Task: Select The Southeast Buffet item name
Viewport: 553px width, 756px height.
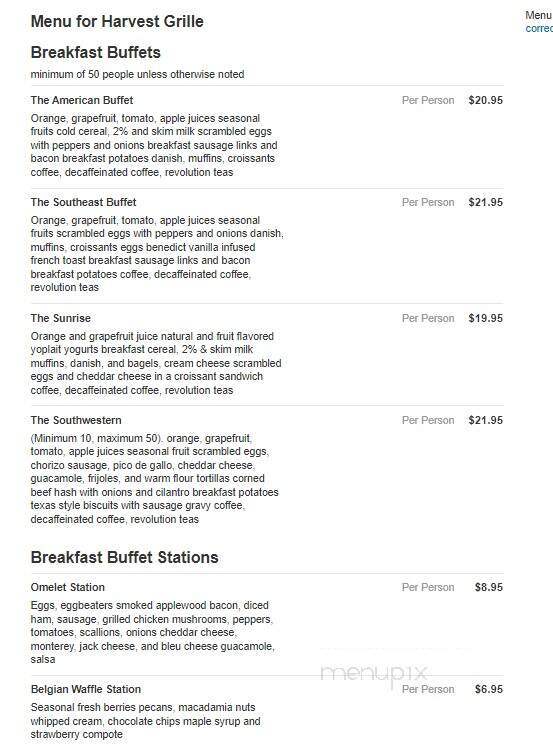Action: coord(83,202)
